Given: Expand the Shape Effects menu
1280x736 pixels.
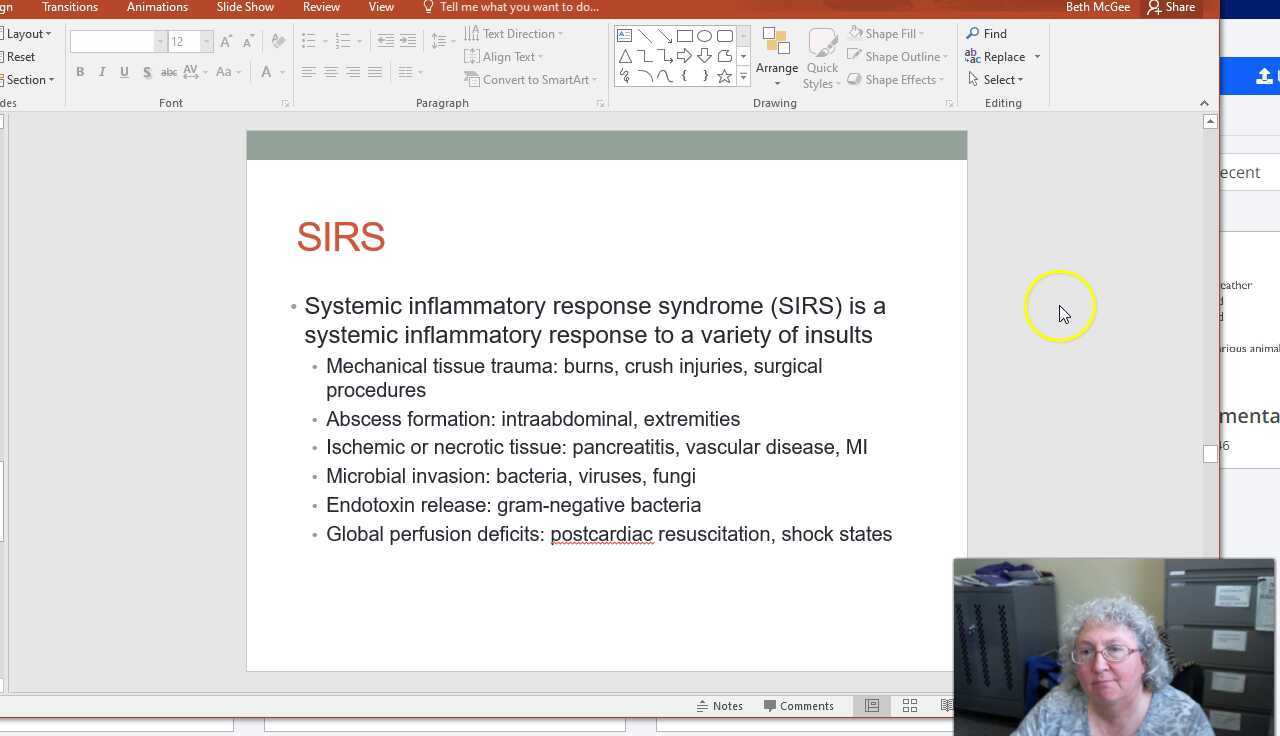Looking at the screenshot, I should coord(897,79).
